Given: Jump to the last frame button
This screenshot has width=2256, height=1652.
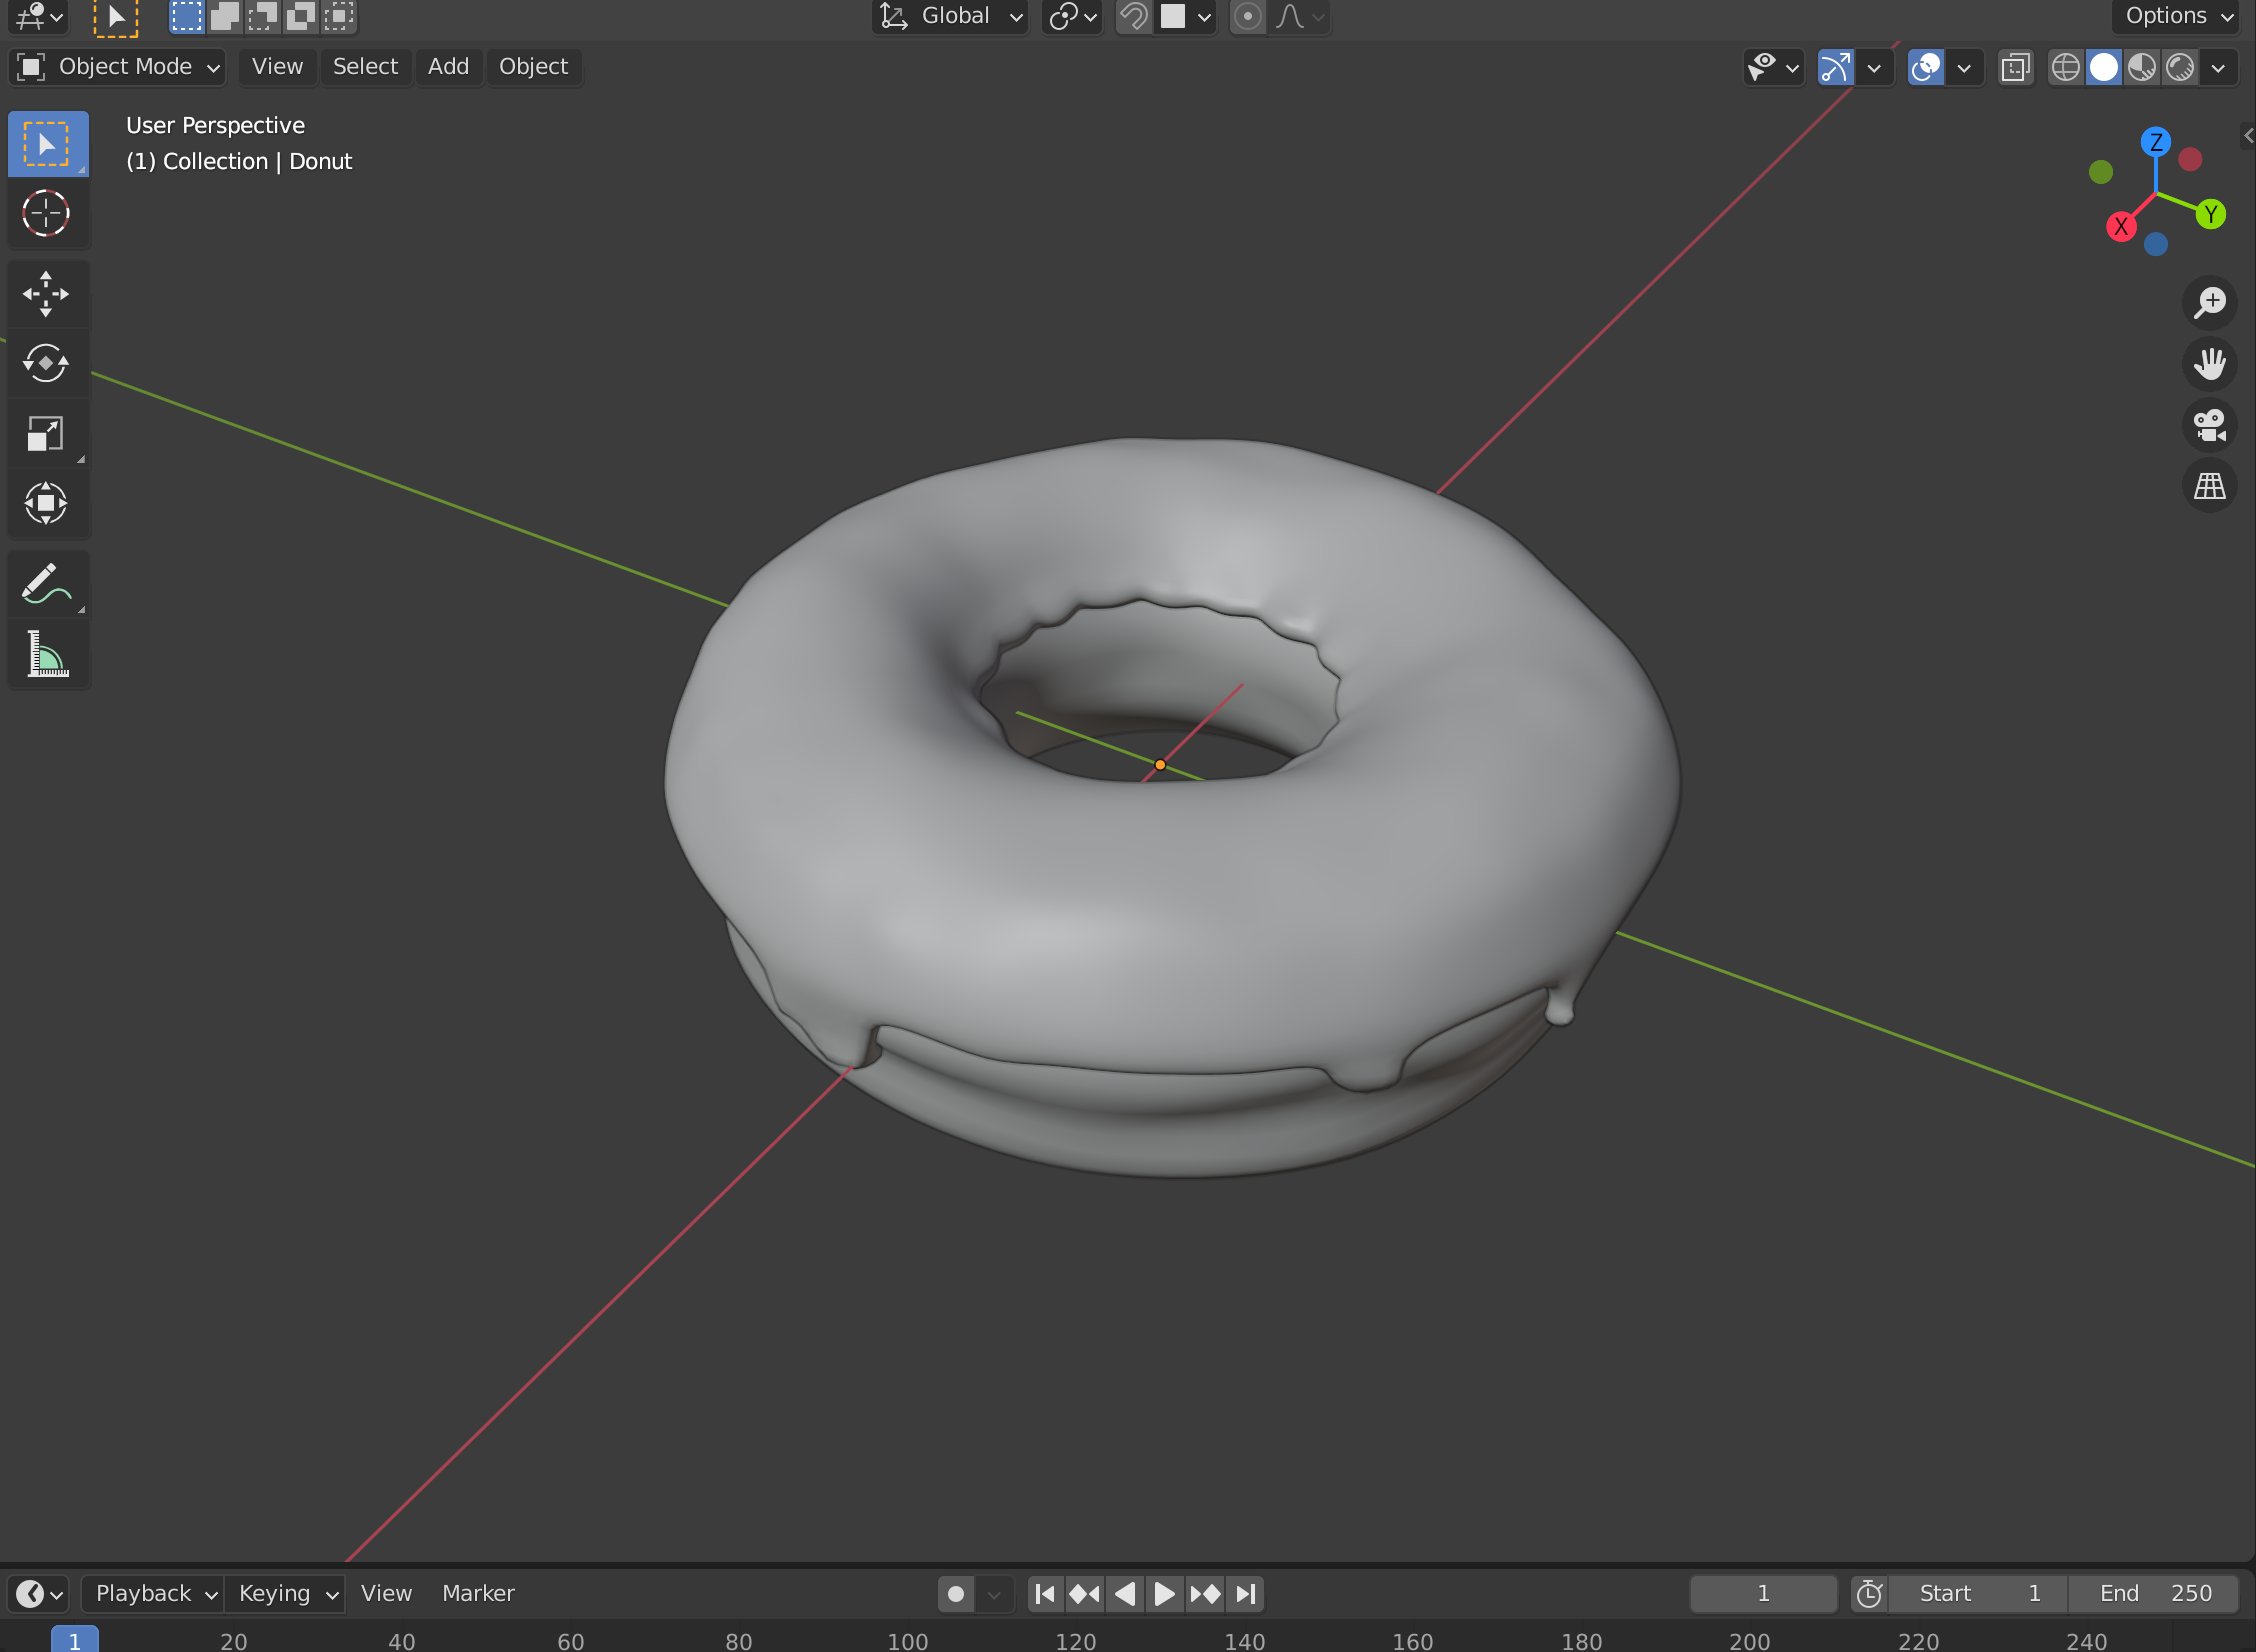Looking at the screenshot, I should point(1246,1593).
